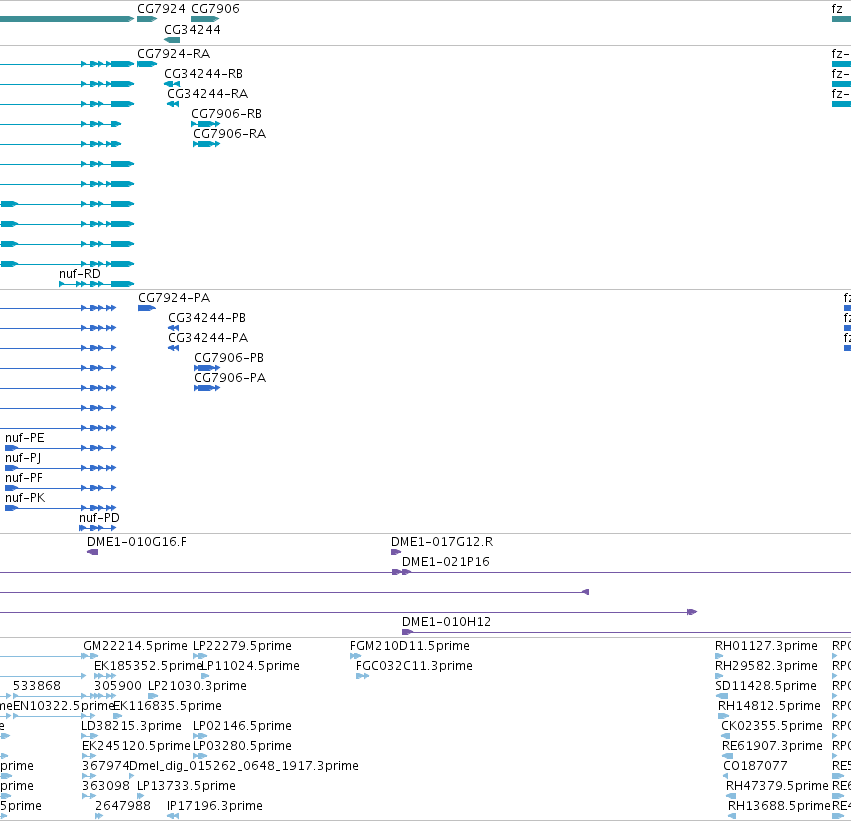The image size is (851, 821).
Task: Click protein CG7906-PA label
Action: [x=230, y=378]
